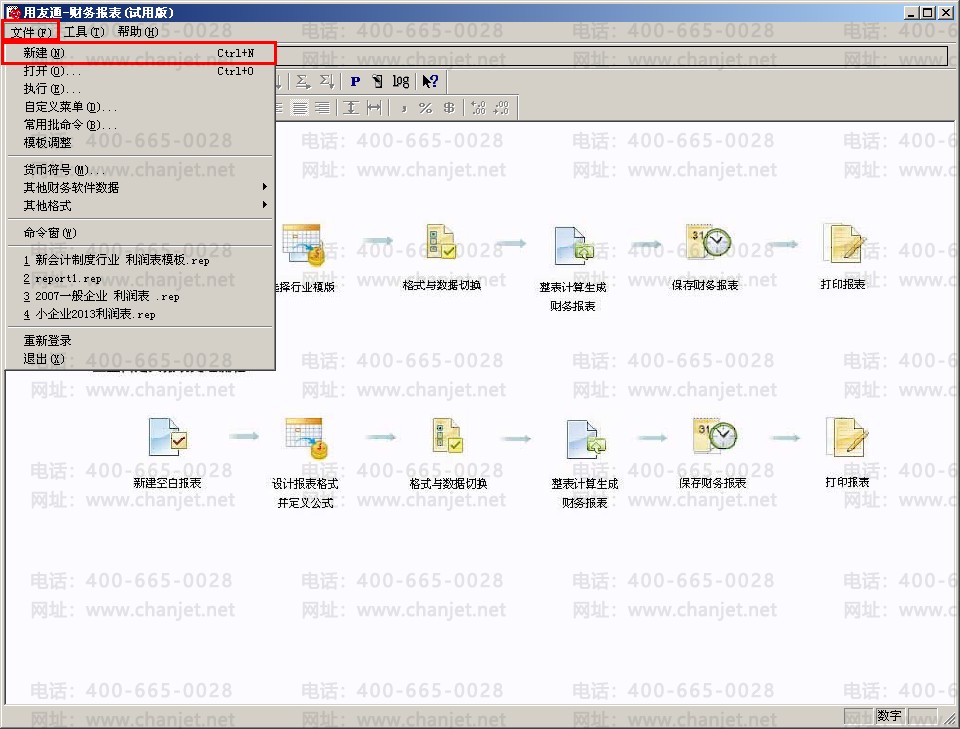Maximize the 用友通-财务报表 window
960x729 pixels.
927,12
